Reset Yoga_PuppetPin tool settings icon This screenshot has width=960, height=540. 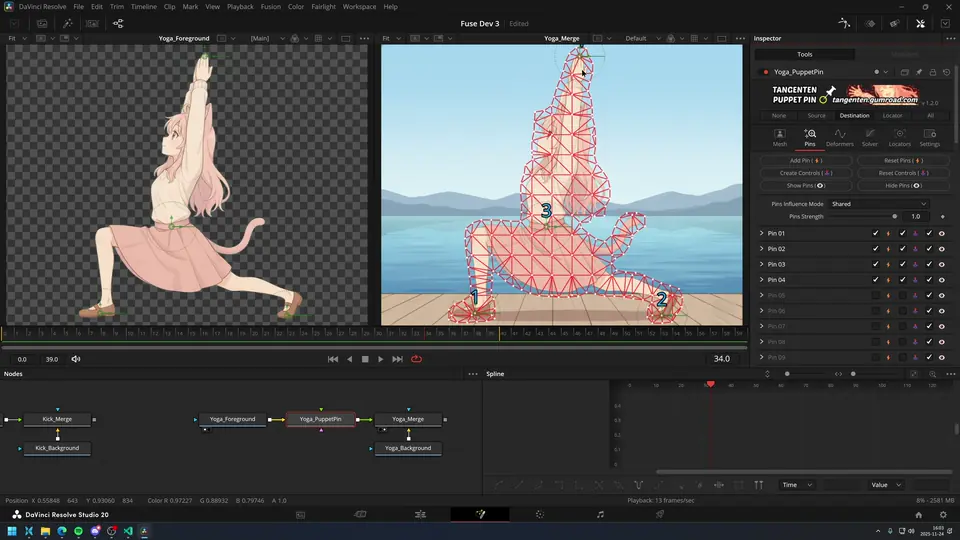click(947, 72)
